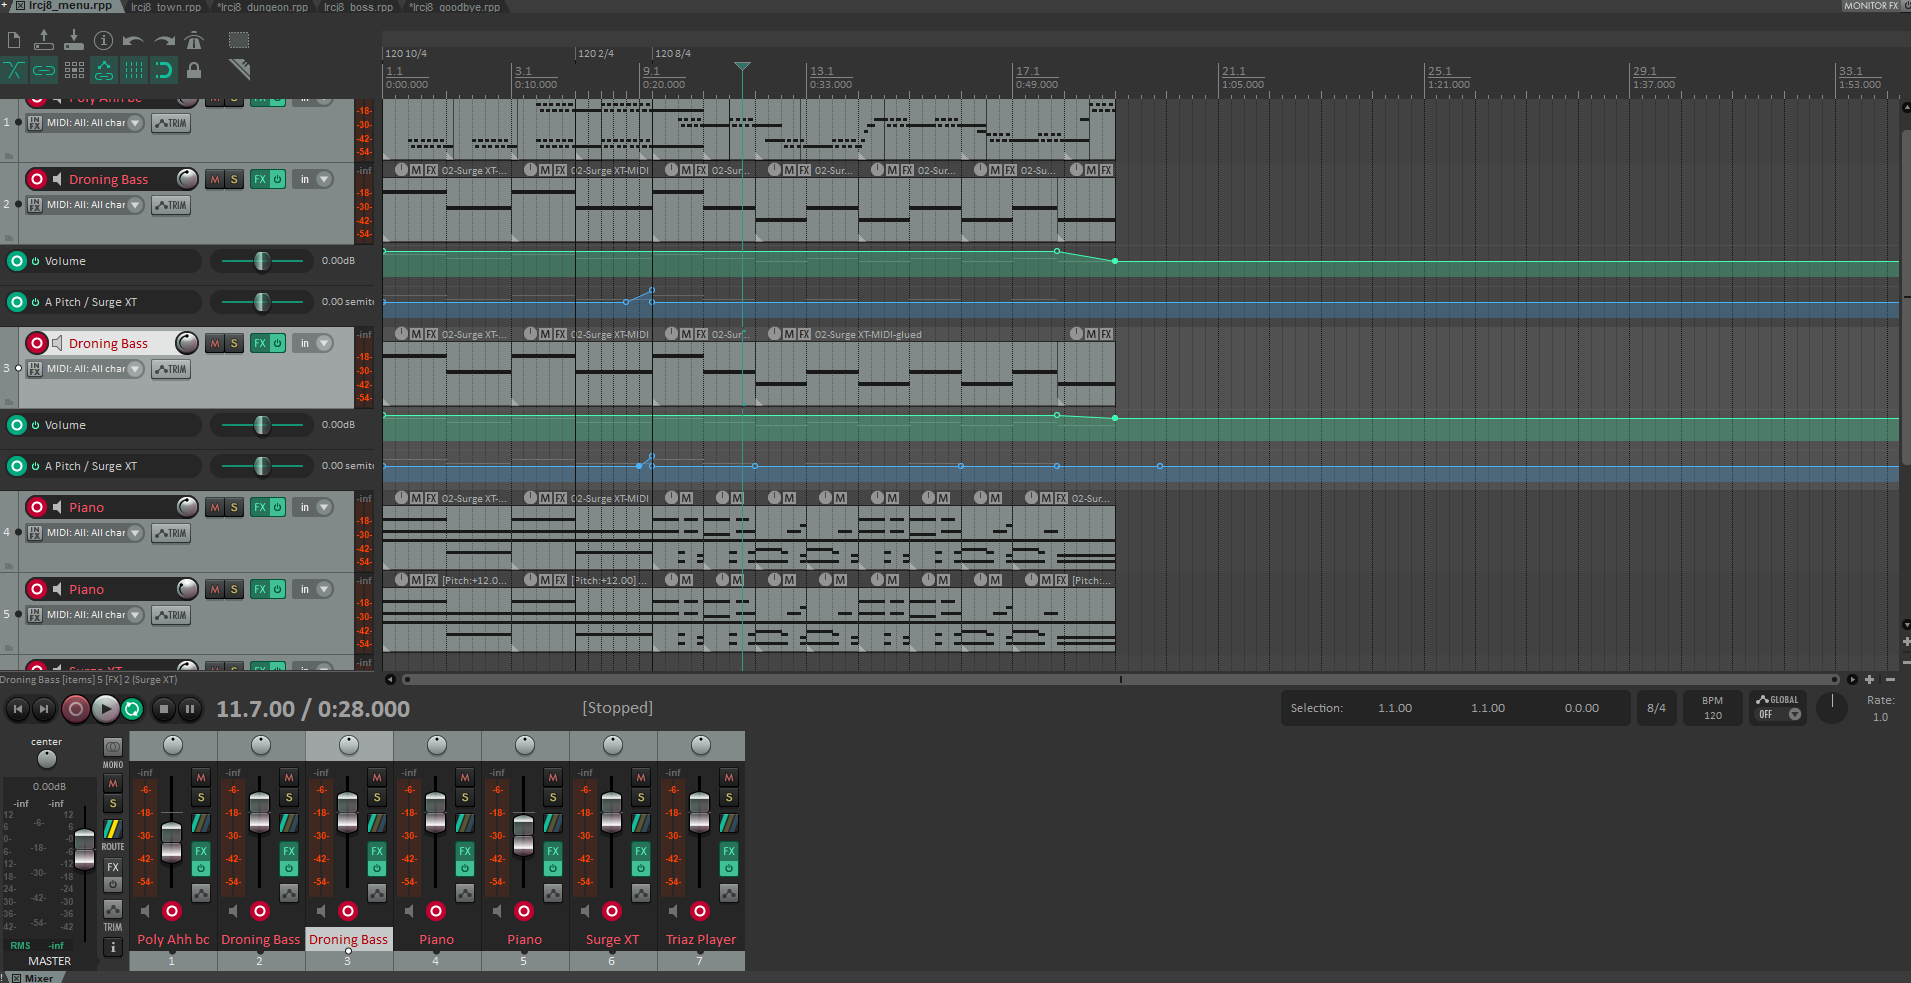Screen dimensions: 1911x983
Task: Click the Project Settings info icon
Action: click(103, 41)
